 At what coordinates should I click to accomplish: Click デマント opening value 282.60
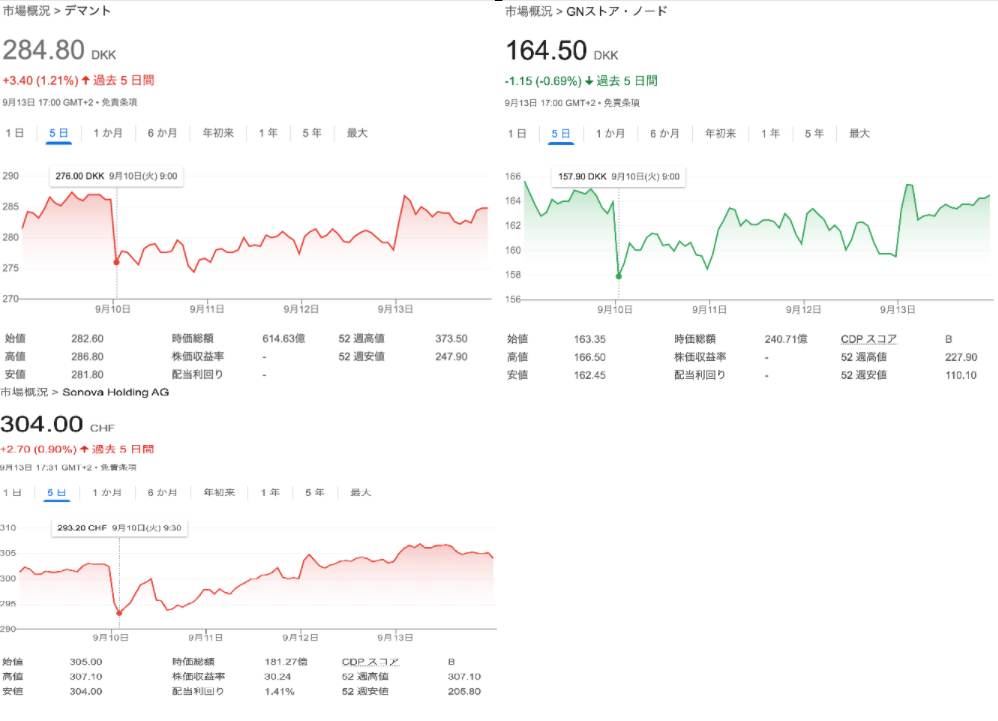(87, 339)
